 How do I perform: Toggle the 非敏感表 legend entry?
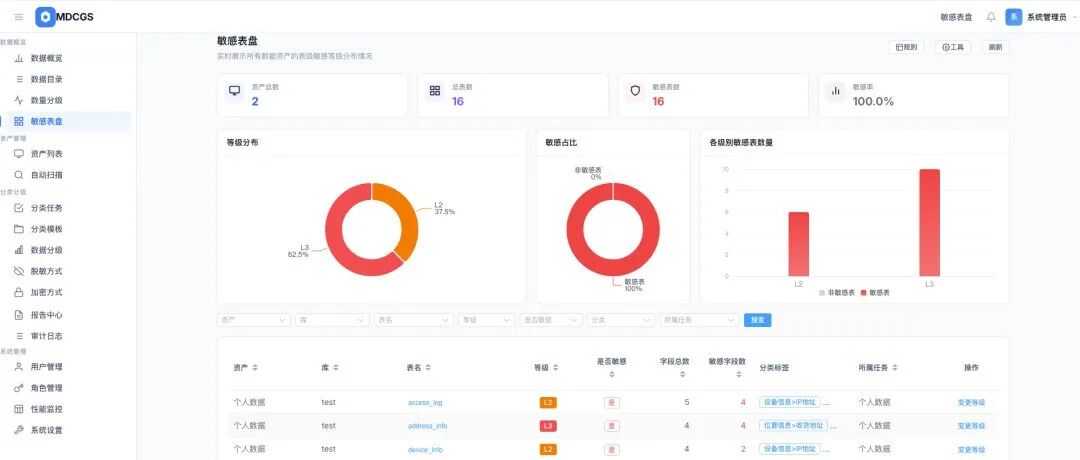[x=837, y=293]
